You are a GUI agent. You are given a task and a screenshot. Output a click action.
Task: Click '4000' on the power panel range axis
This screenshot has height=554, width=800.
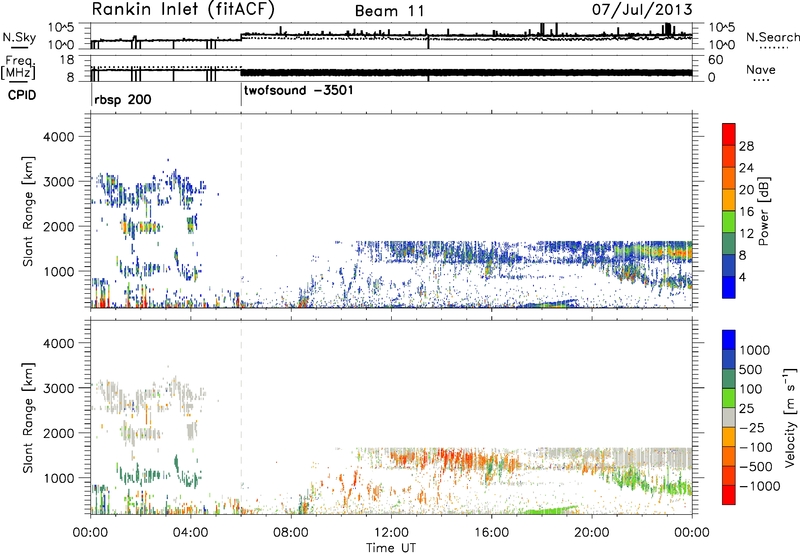(58, 137)
